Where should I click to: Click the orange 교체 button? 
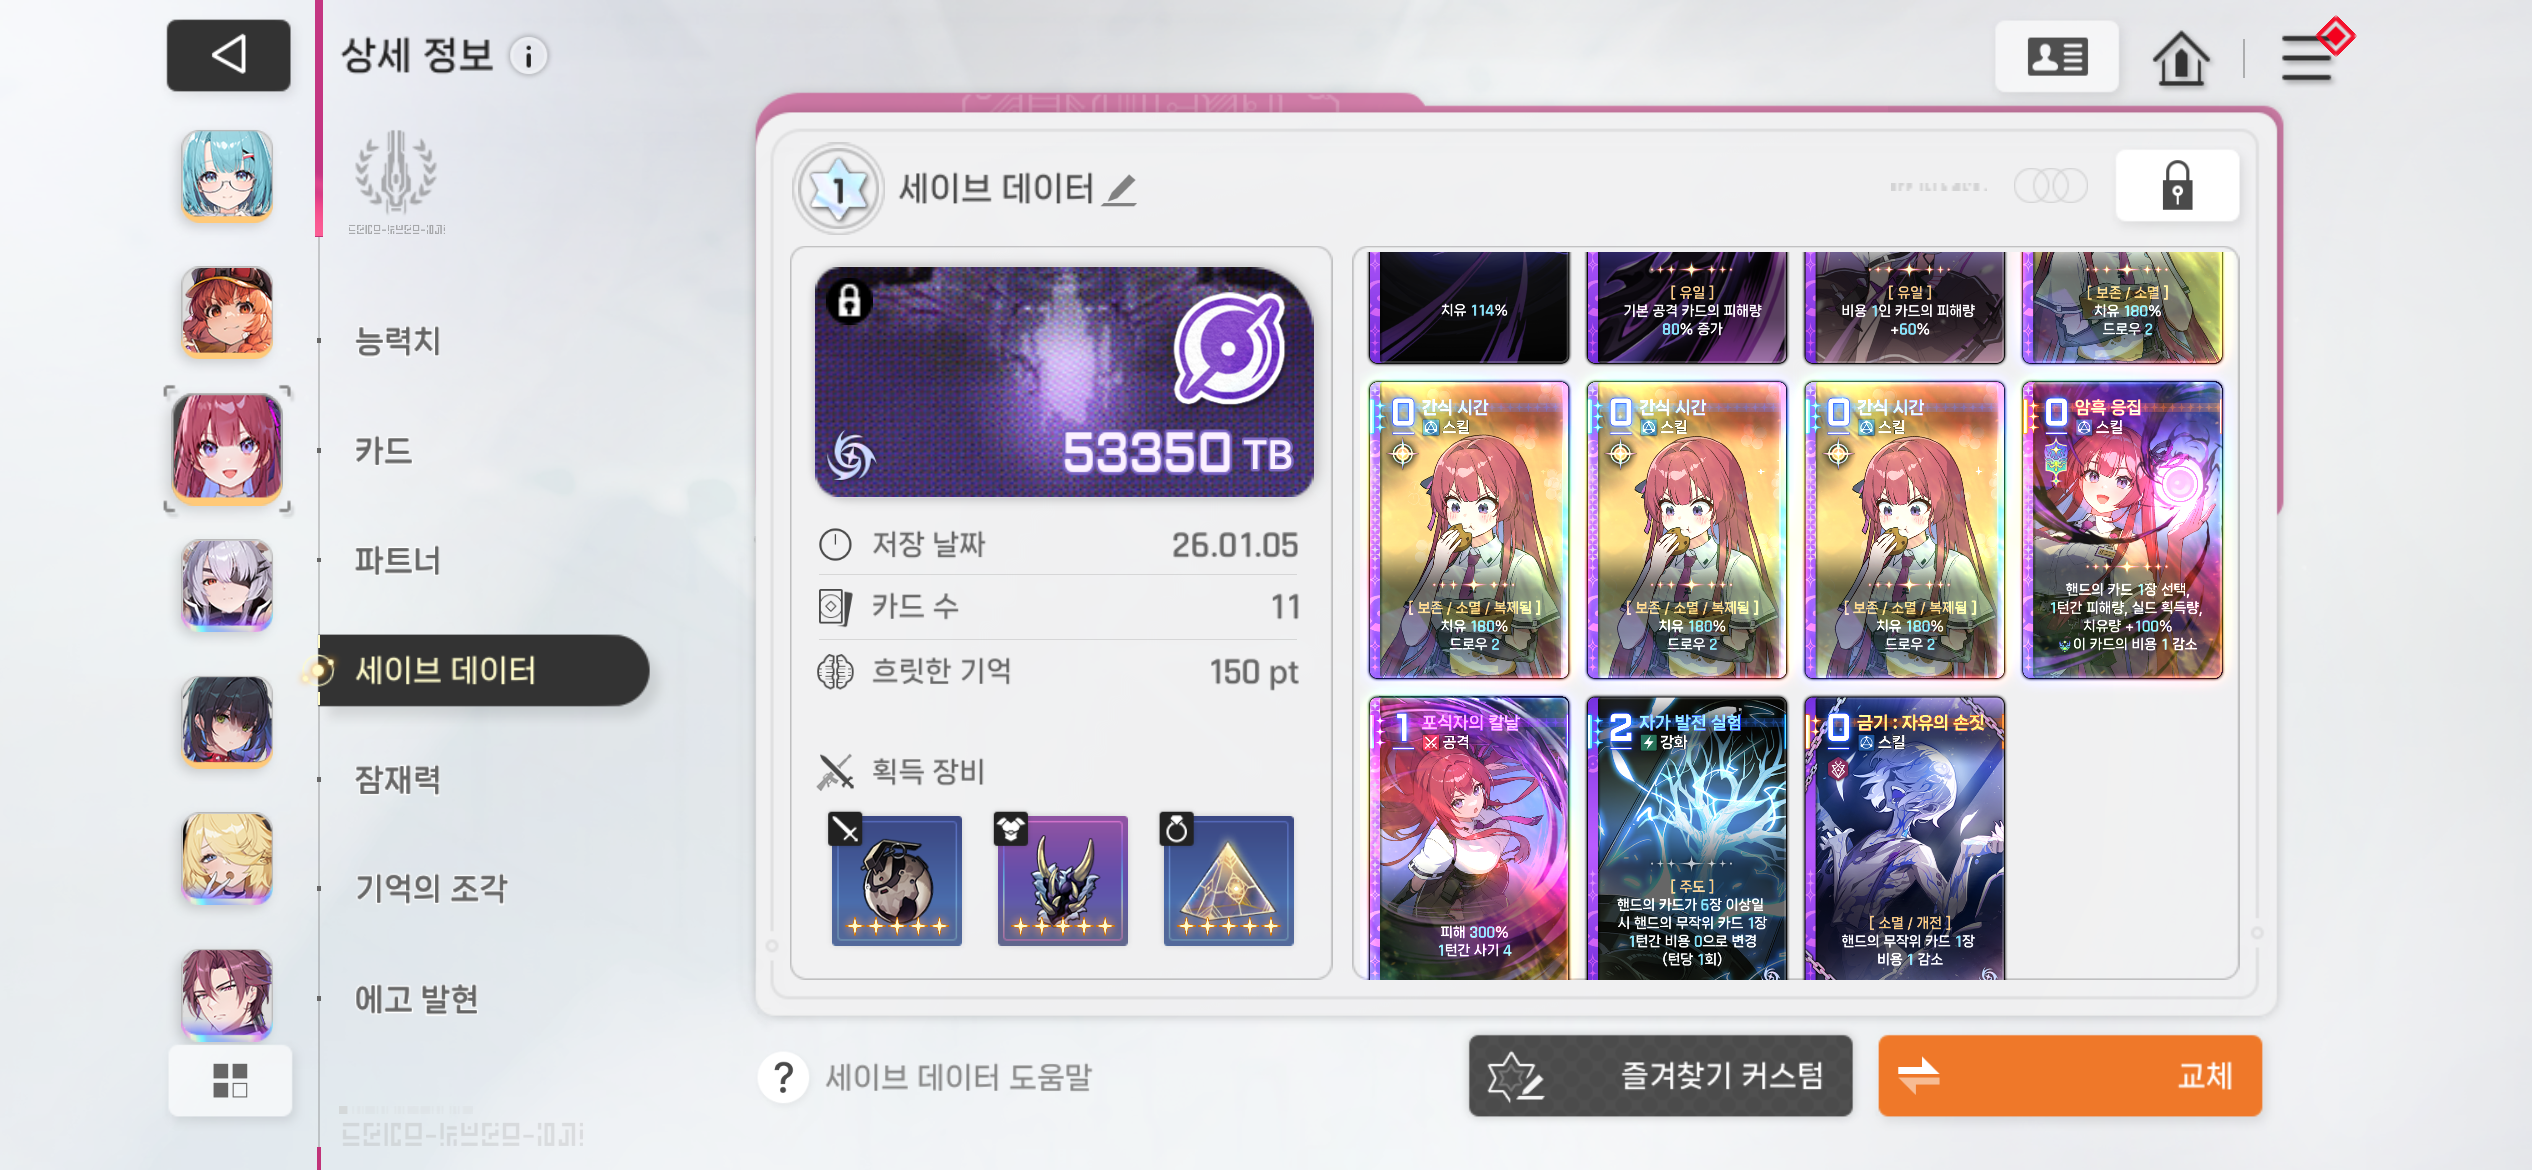tap(2070, 1076)
